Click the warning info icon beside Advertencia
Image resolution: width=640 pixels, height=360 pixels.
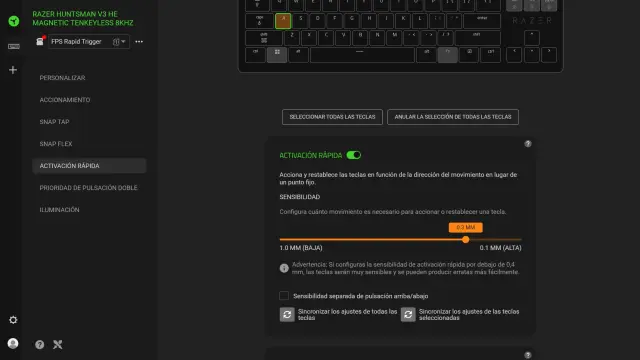284,268
